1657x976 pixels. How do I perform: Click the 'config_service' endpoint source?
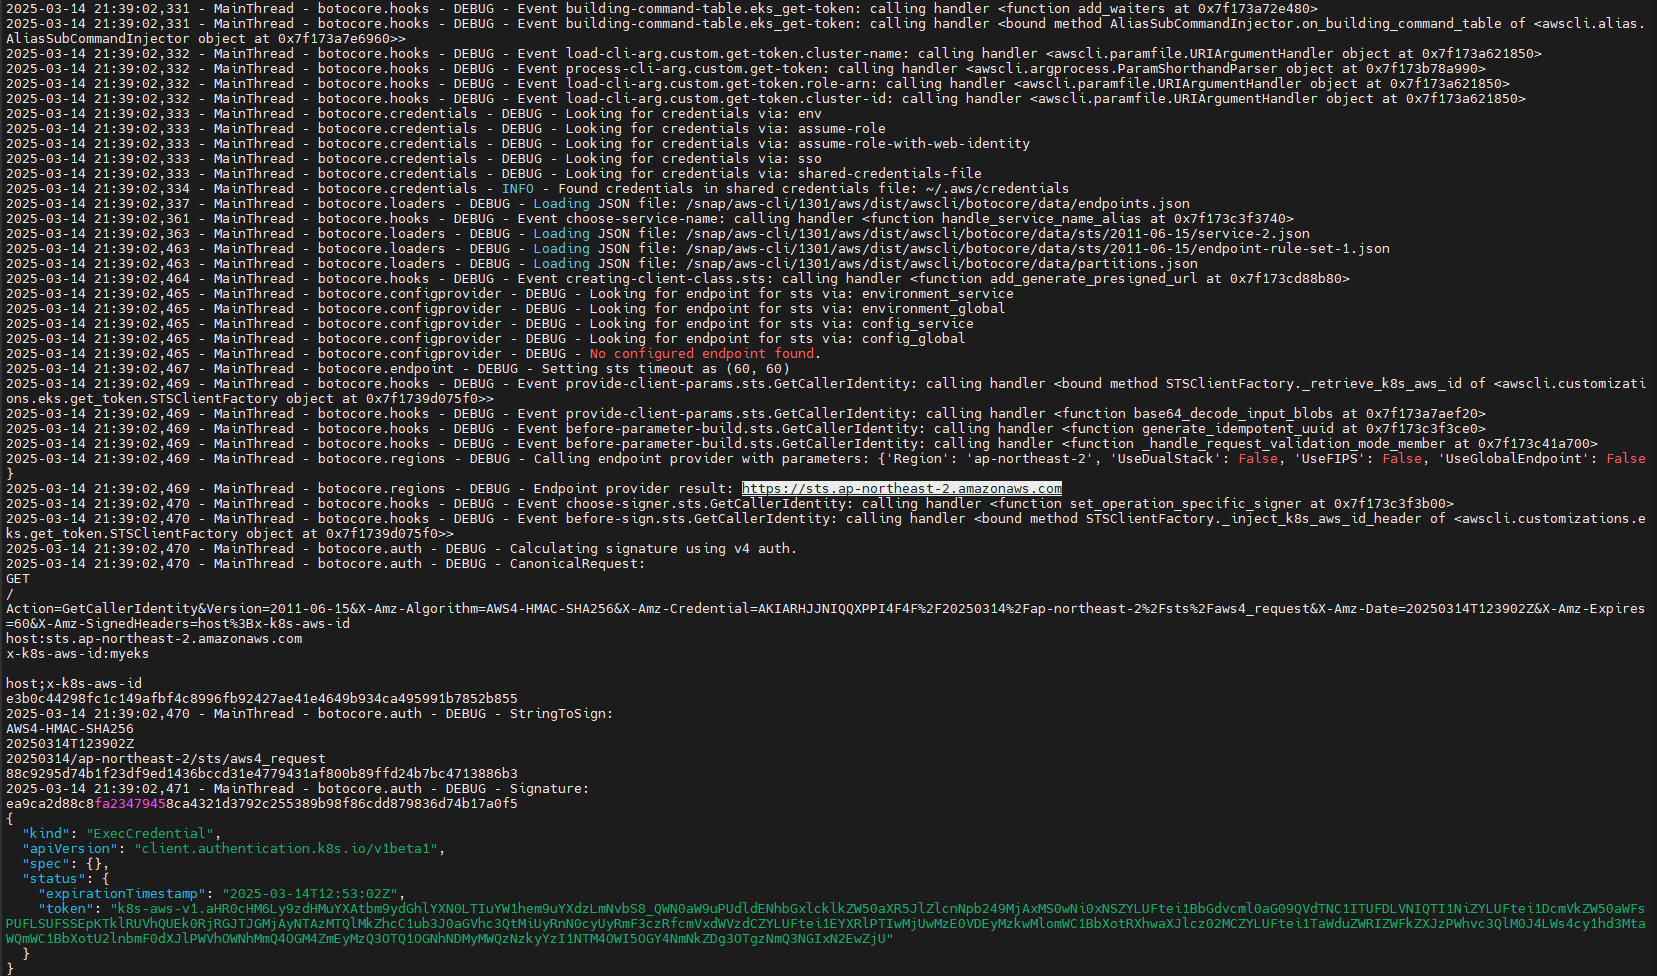click(918, 323)
